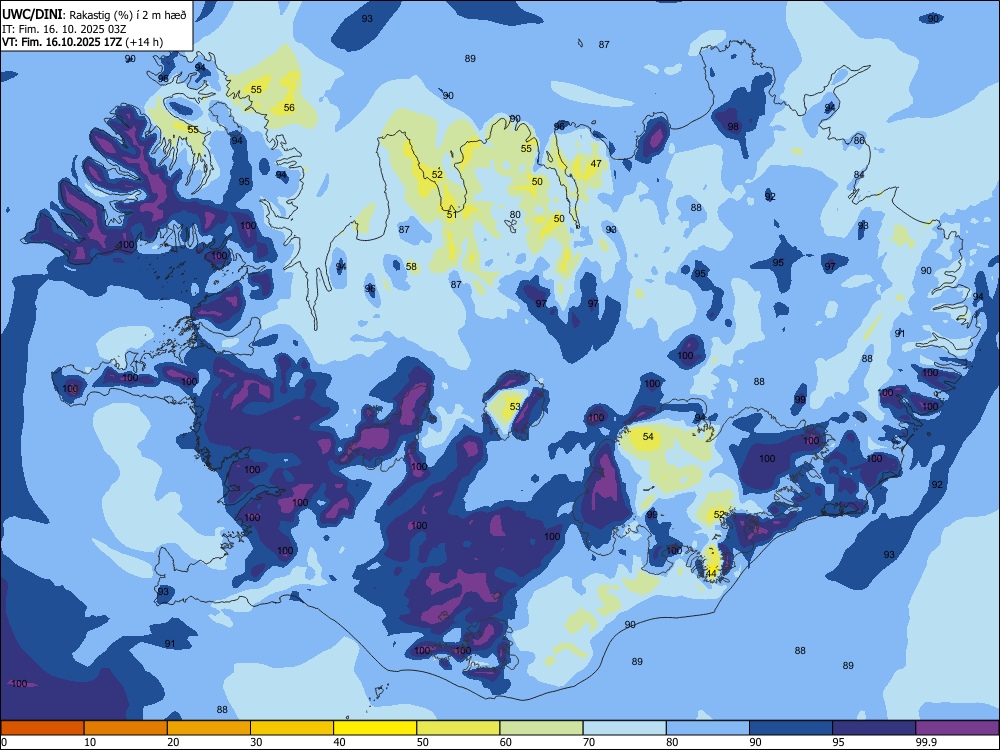
Task: Pick the medium blue 90–95 legend swatch
Action: pos(791,728)
